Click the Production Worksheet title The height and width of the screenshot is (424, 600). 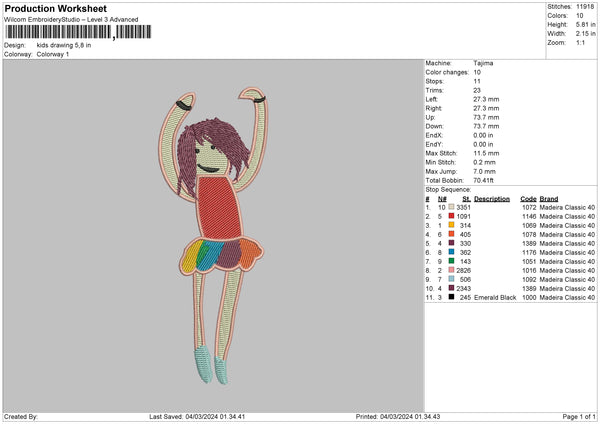(49, 6)
